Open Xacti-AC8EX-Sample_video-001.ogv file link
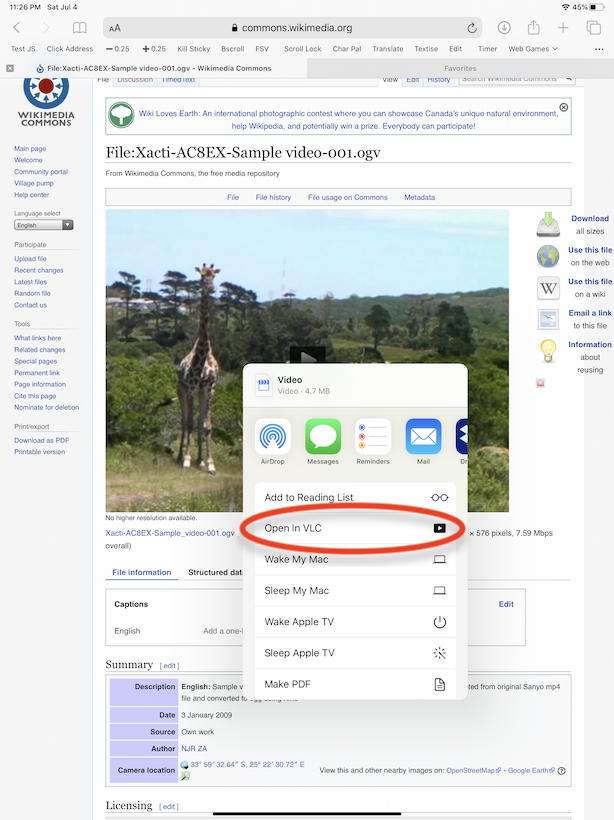The image size is (614, 820). (170, 533)
